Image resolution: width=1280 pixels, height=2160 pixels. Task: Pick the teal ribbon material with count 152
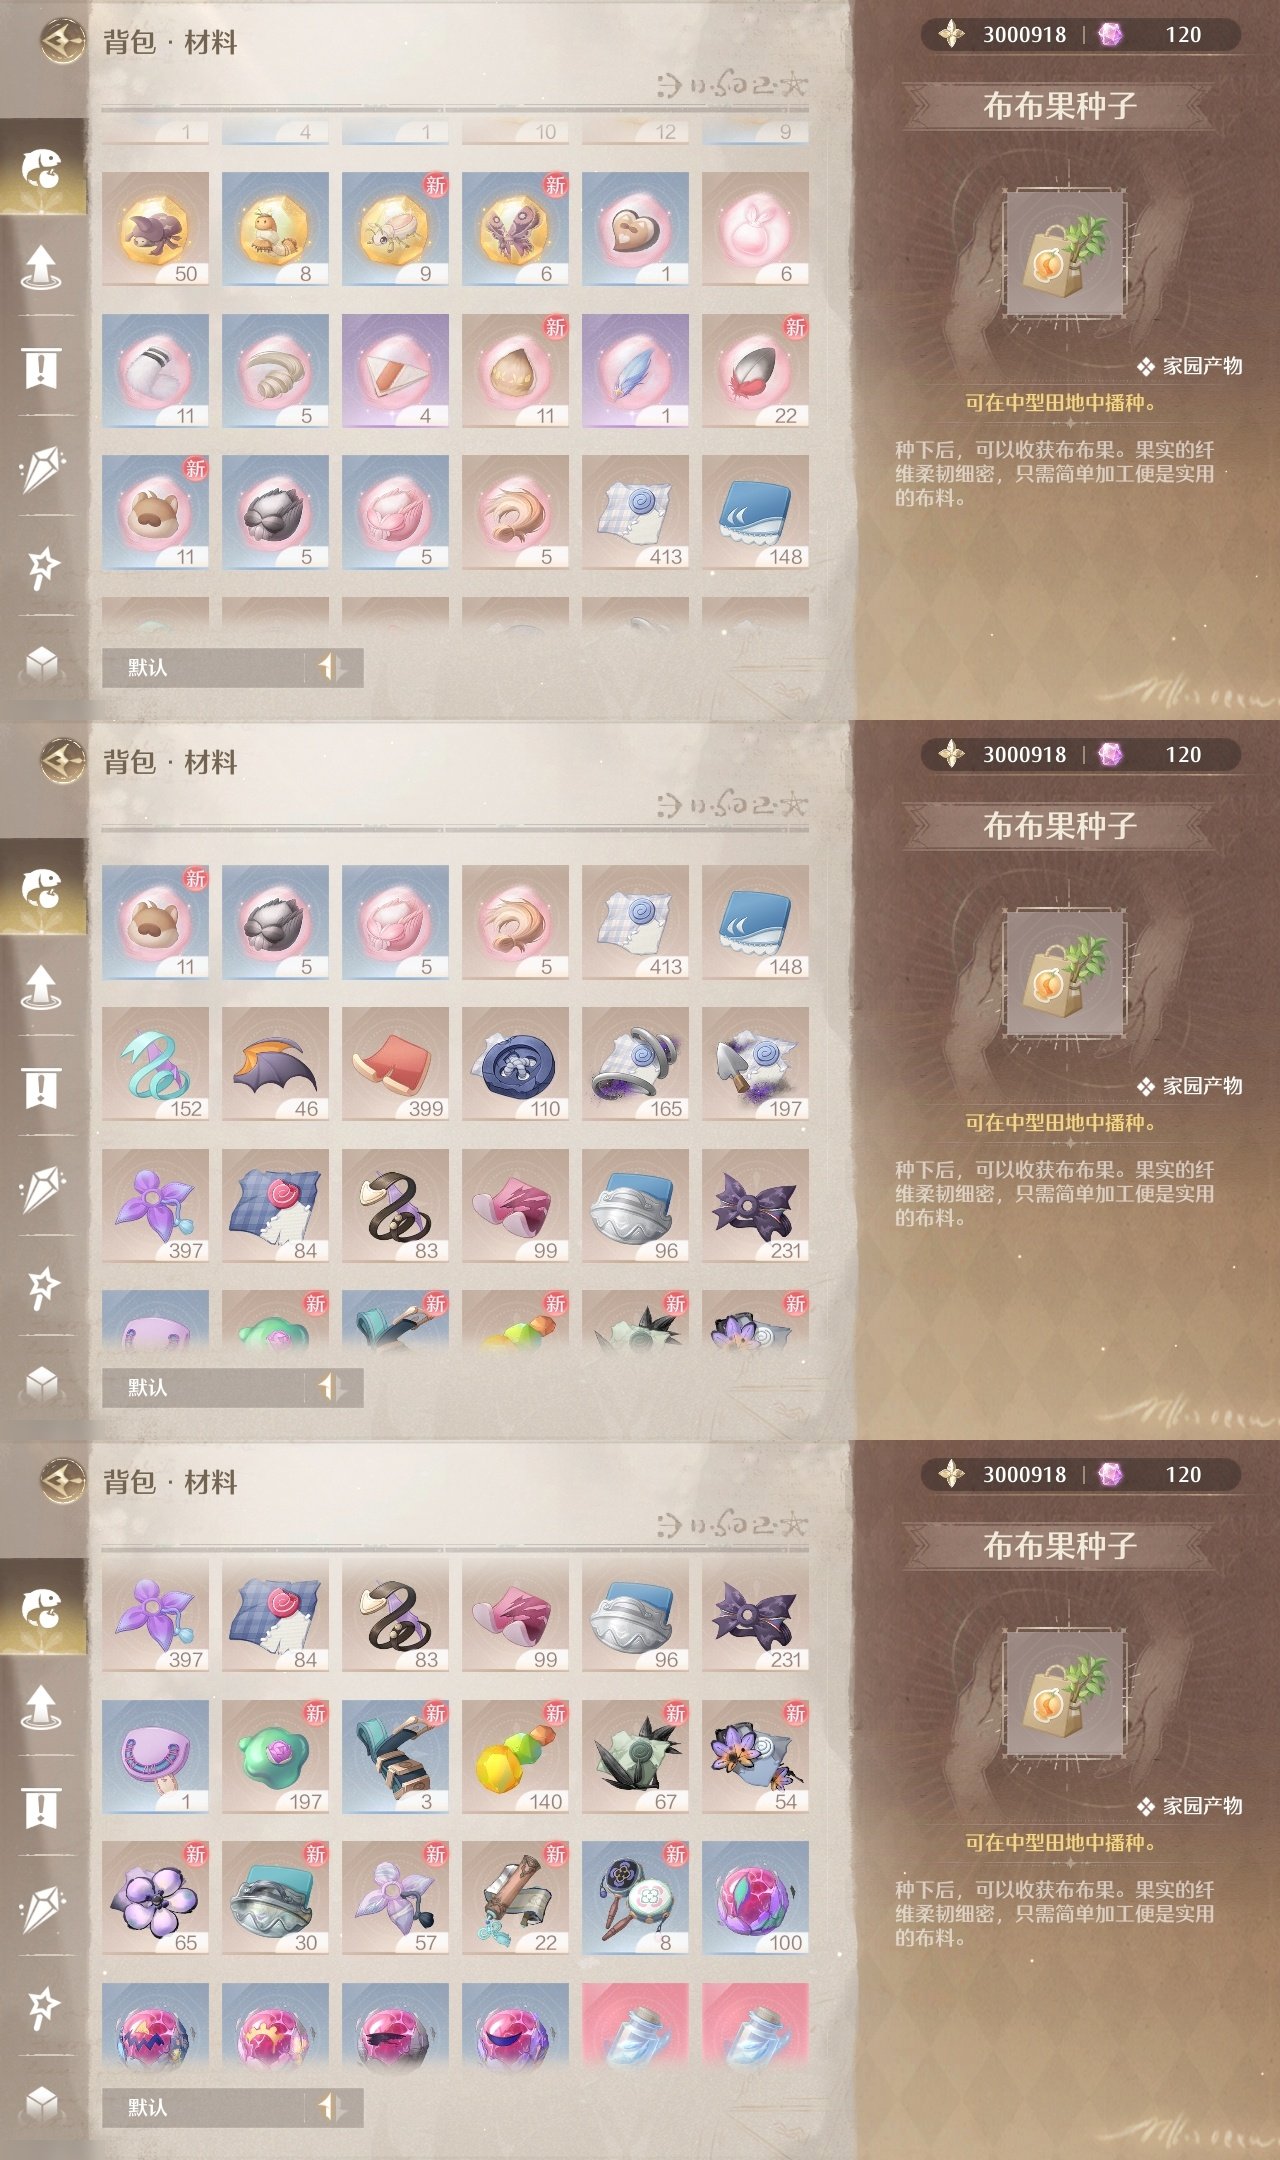(x=155, y=1064)
